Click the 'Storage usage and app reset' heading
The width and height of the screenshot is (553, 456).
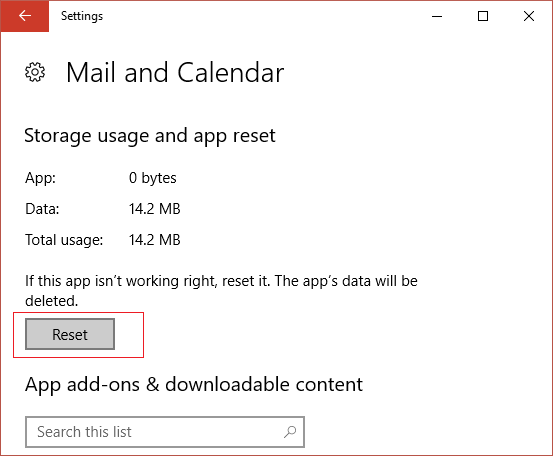click(150, 136)
